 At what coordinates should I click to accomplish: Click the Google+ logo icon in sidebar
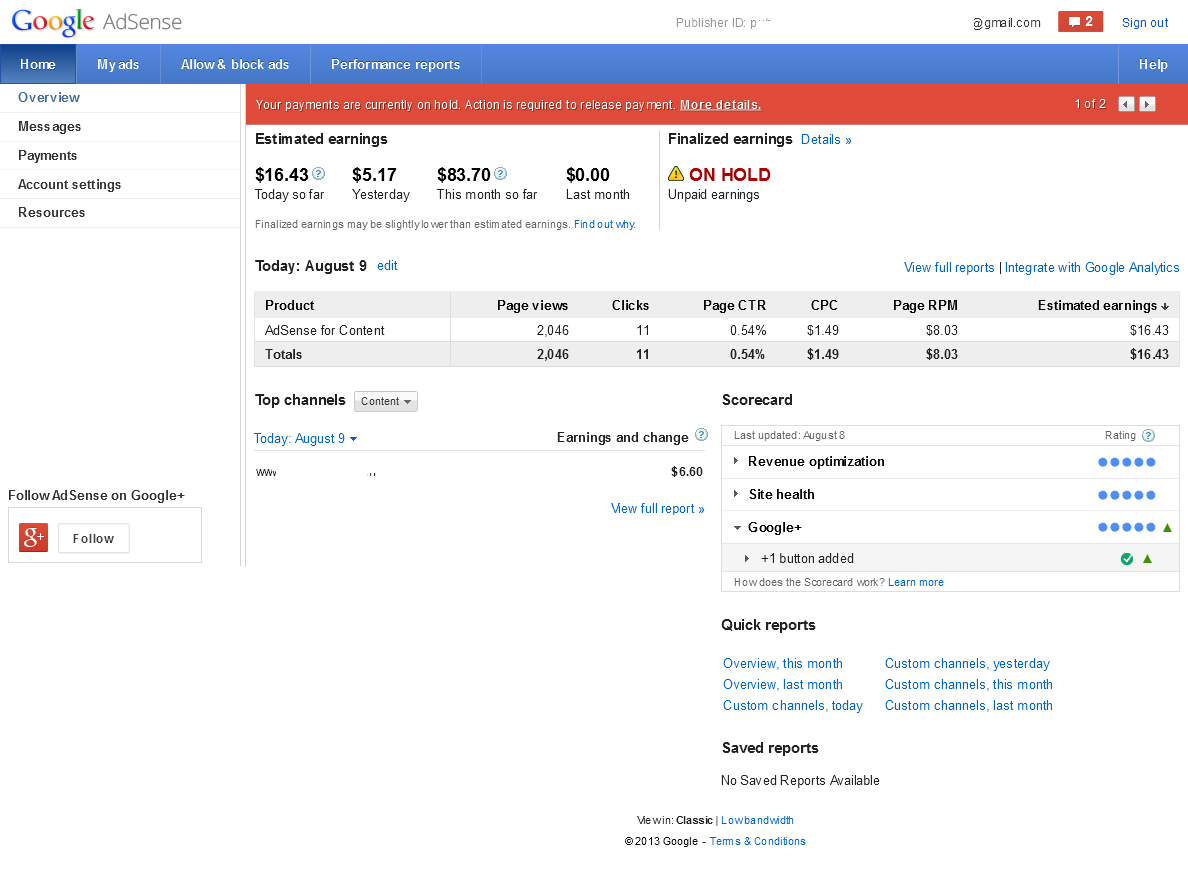tap(34, 538)
